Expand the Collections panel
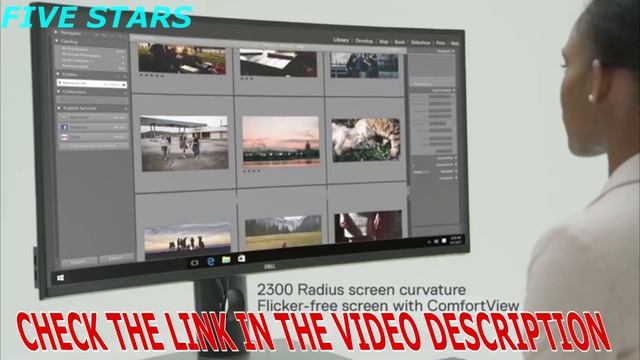The width and height of the screenshot is (640, 360). [x=58, y=91]
